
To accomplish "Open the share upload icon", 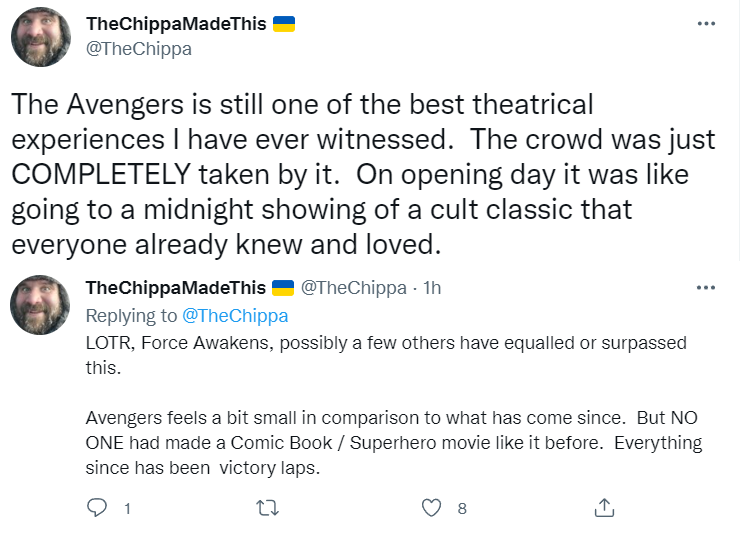I will coord(604,507).
